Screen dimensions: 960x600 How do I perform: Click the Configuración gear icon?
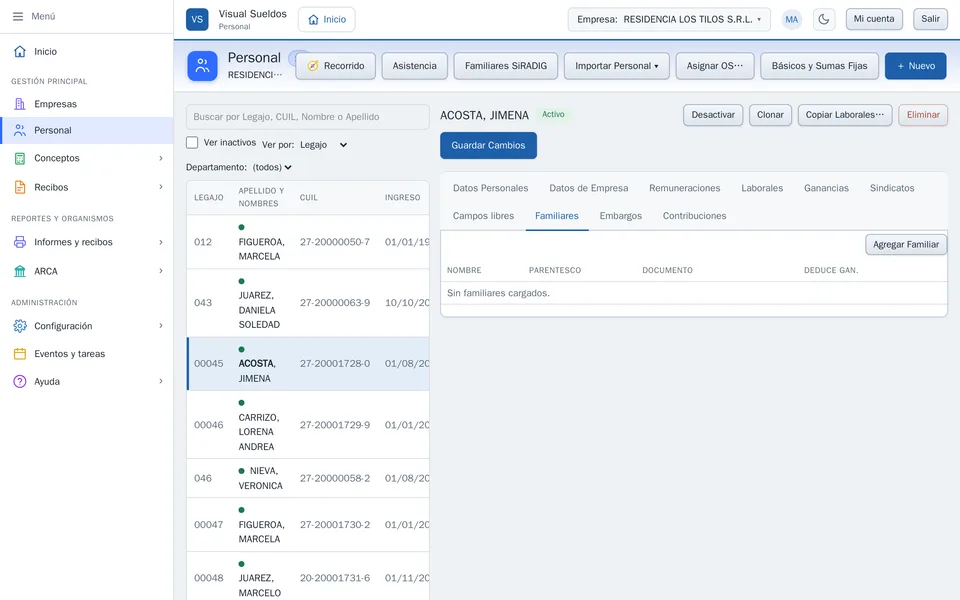pos(20,326)
